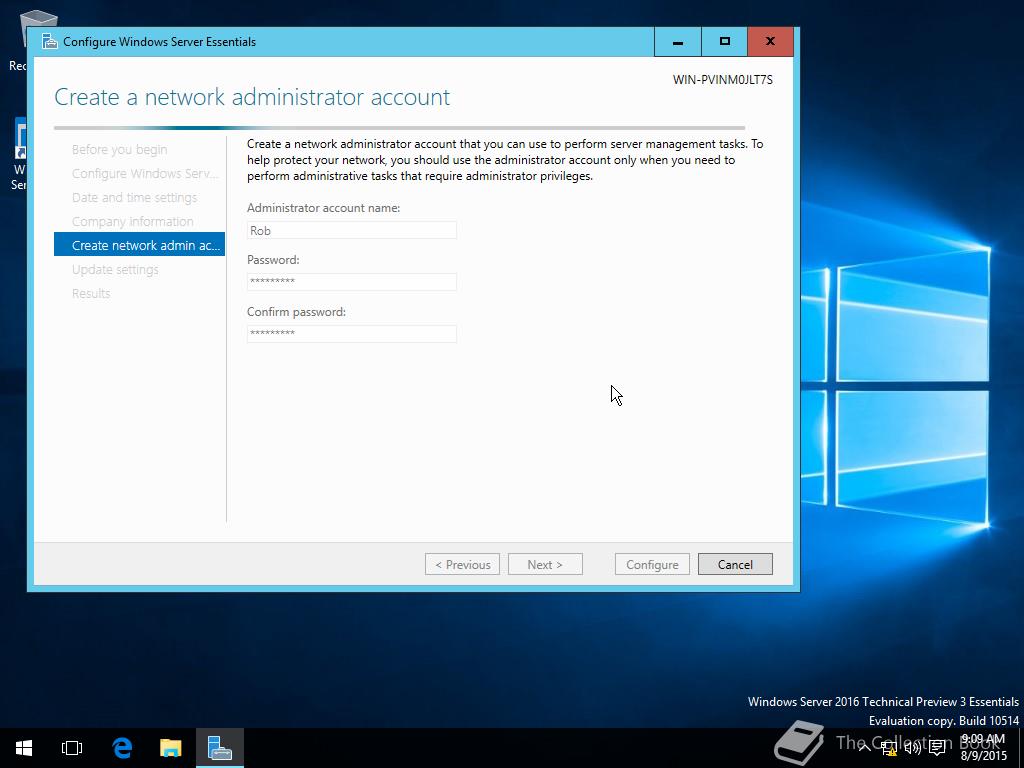The image size is (1024, 768).
Task: Click the Configure button
Action: [652, 564]
